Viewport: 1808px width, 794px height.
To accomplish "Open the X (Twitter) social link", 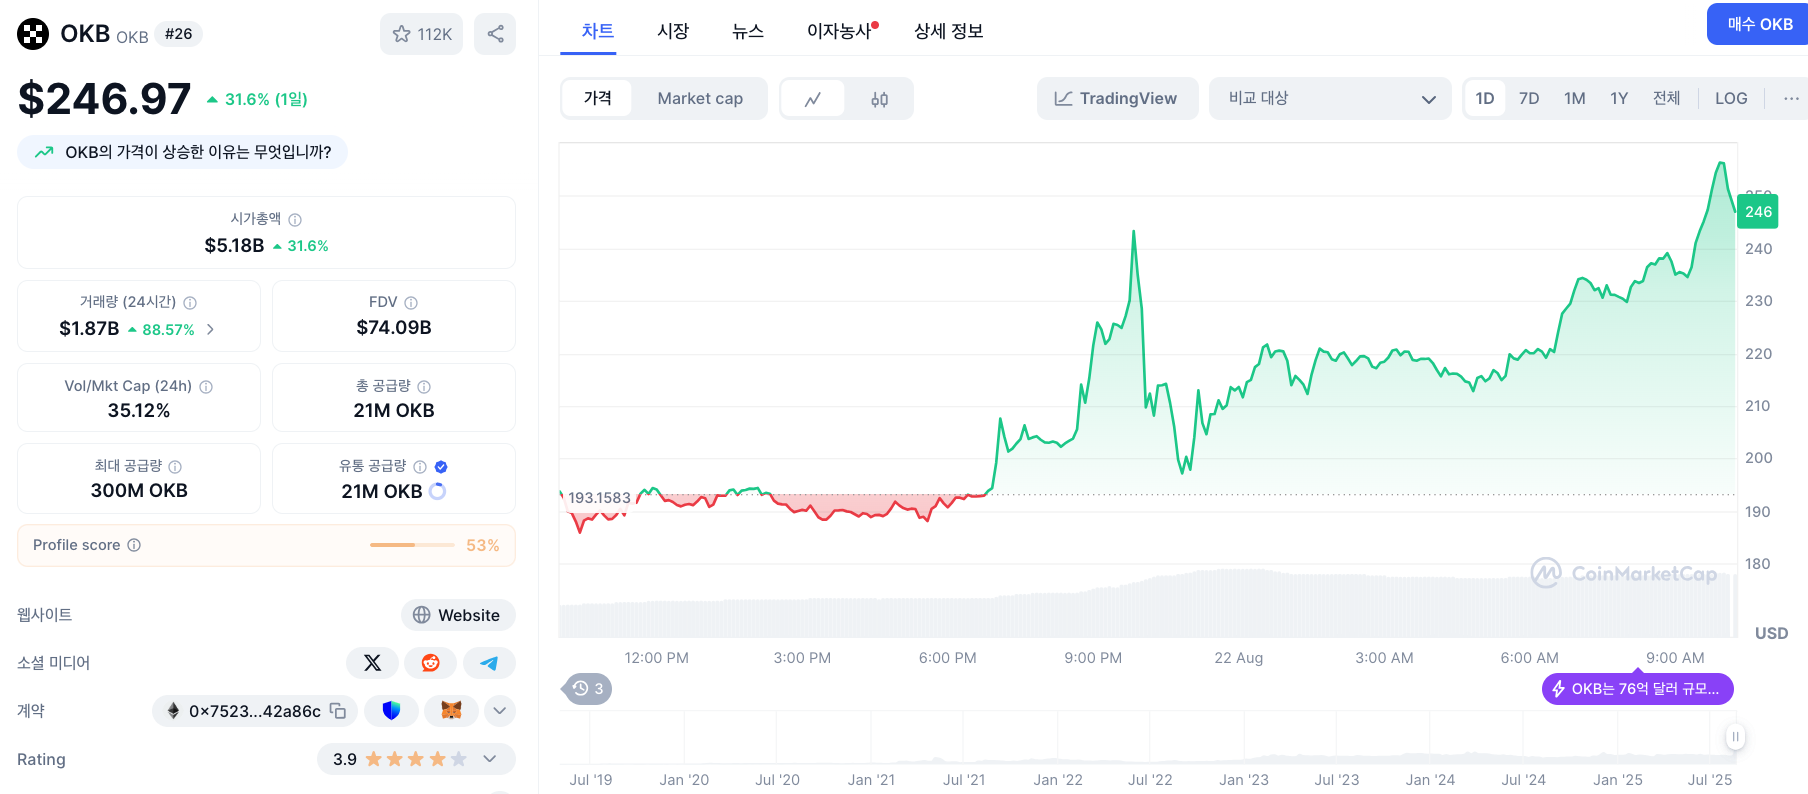I will tap(372, 663).
